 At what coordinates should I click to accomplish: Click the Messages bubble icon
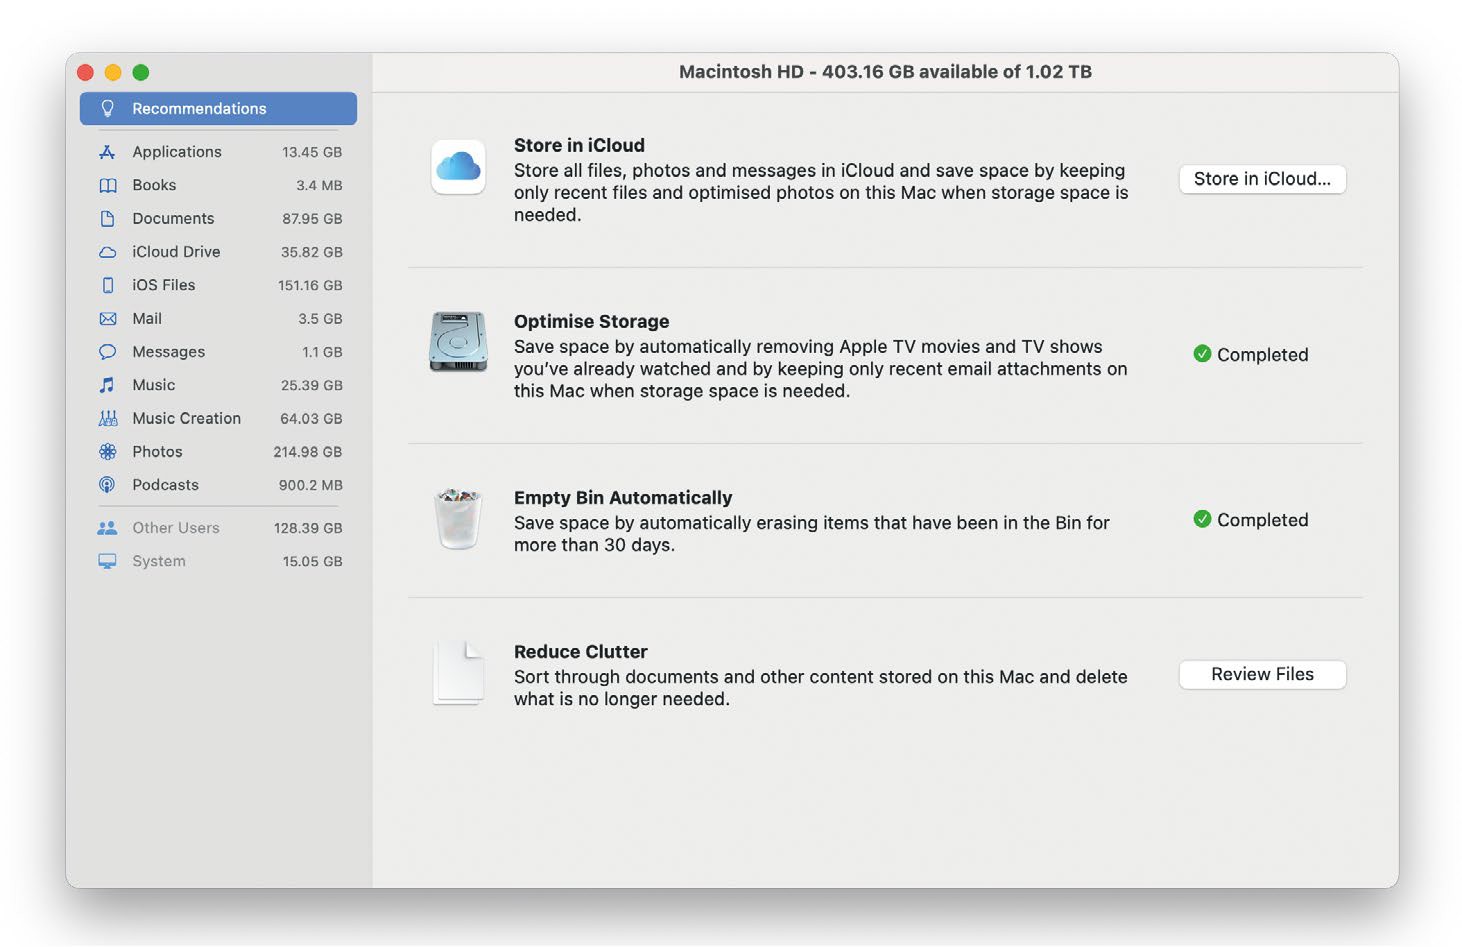[x=108, y=352]
